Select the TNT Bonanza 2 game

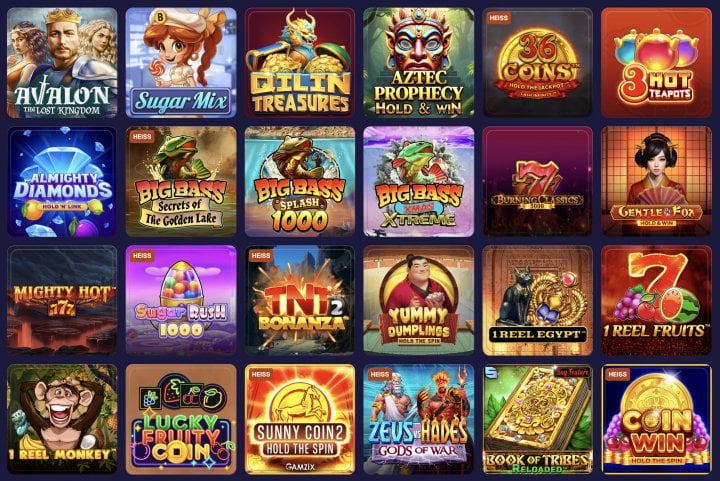300,301
